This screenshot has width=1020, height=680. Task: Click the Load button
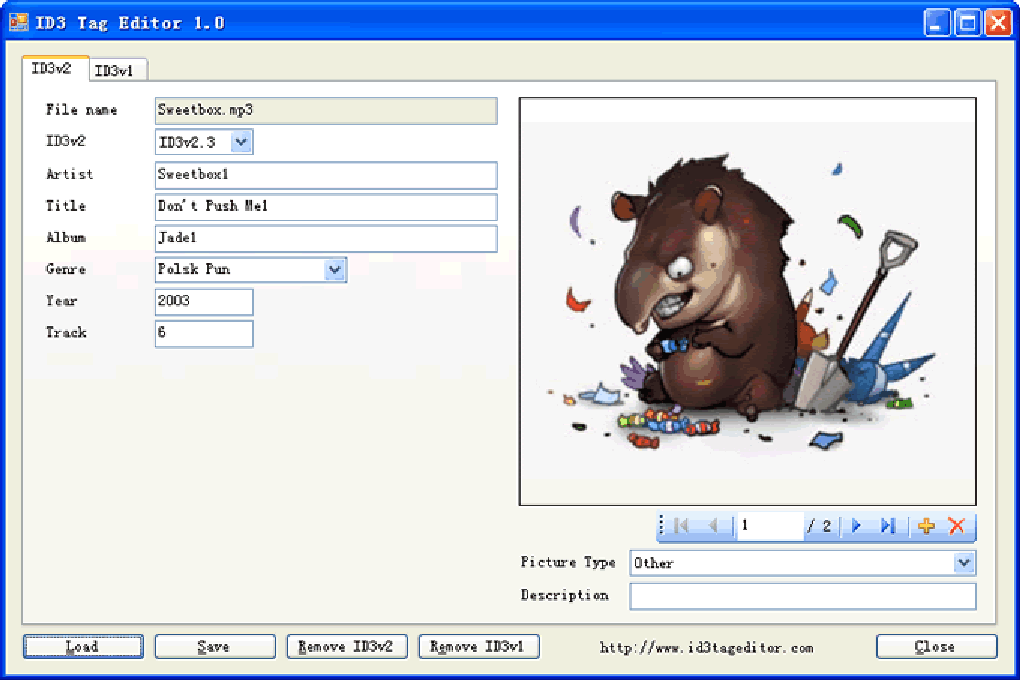[x=83, y=647]
